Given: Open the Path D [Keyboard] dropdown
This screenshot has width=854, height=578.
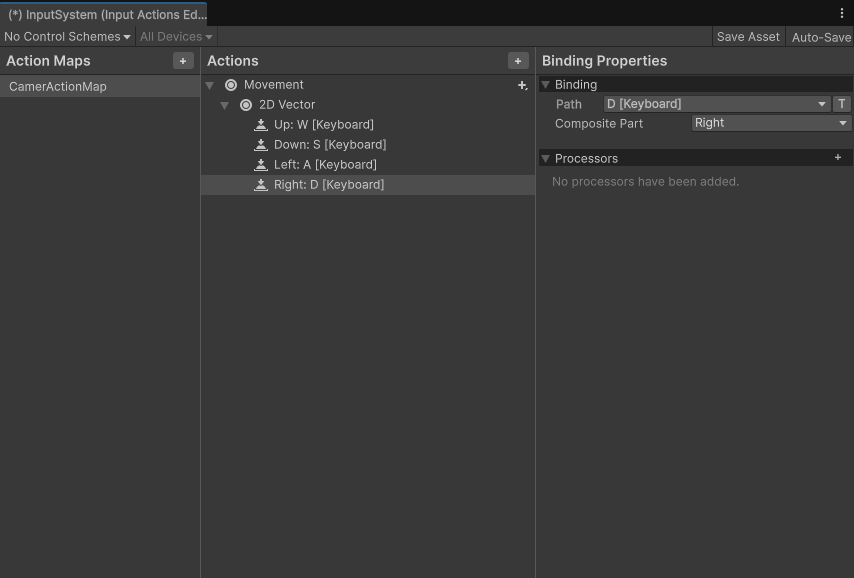Looking at the screenshot, I should pyautogui.click(x=716, y=104).
